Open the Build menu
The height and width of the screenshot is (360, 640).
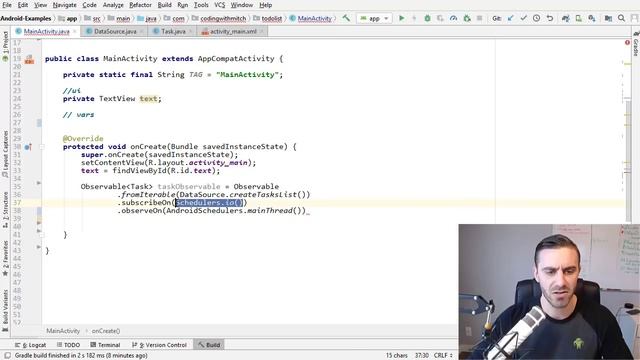164,5
